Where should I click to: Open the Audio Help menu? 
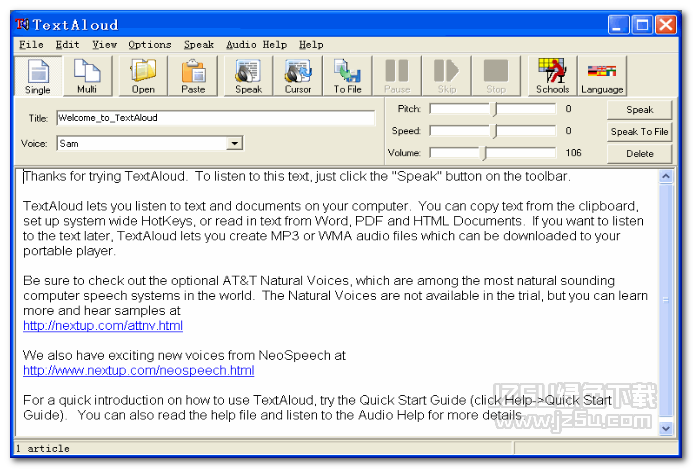click(256, 45)
